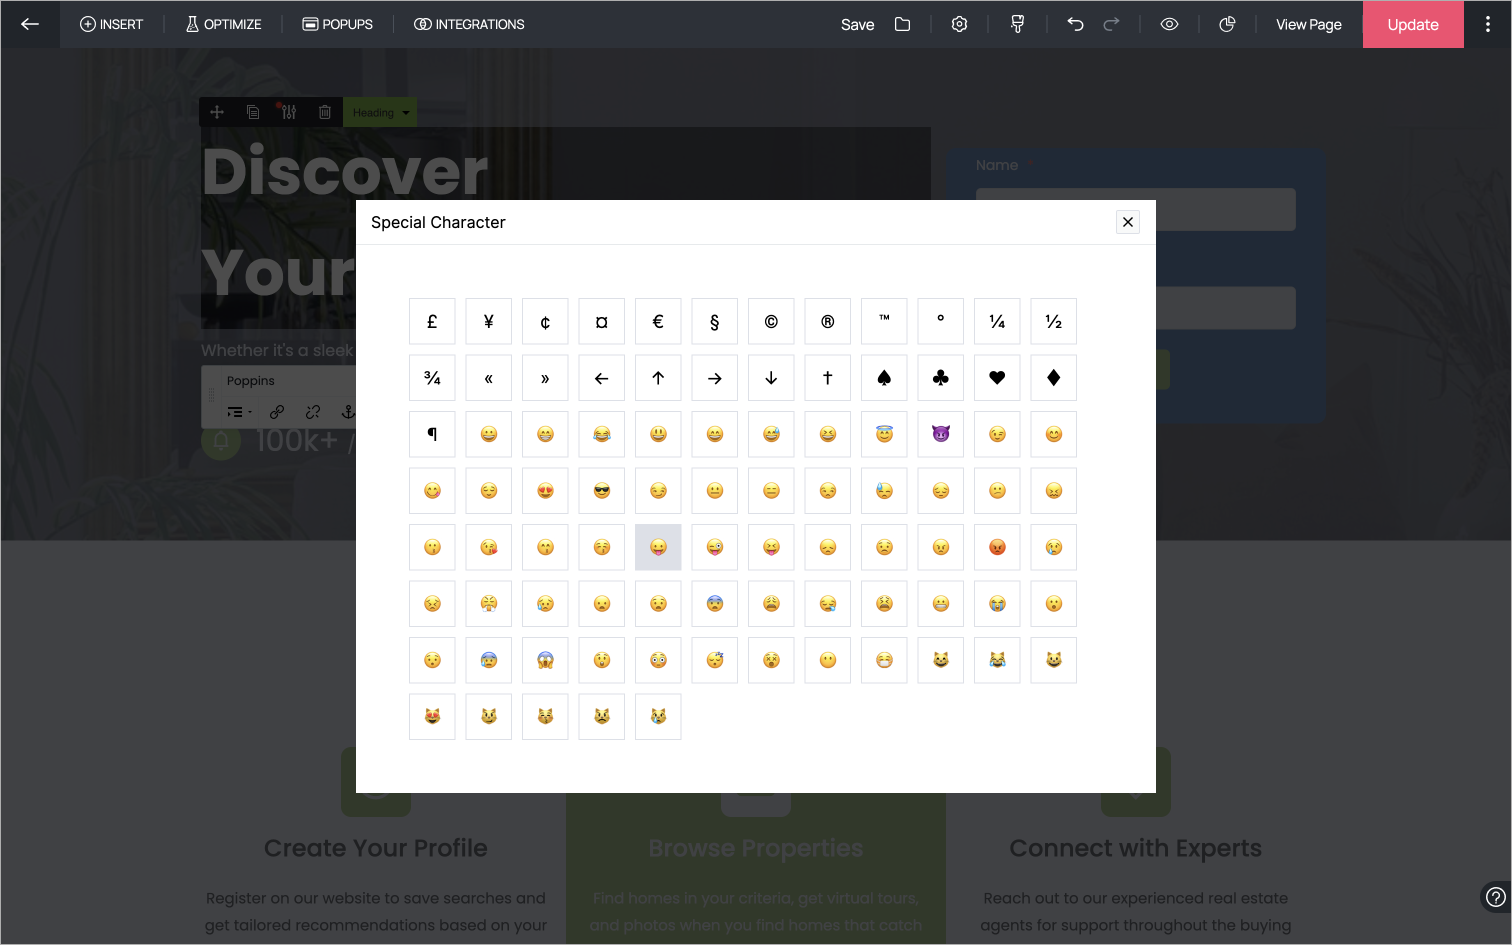Viewport: 1512px width, 945px height.
Task: Duplicate the heading element
Action: [x=253, y=112]
